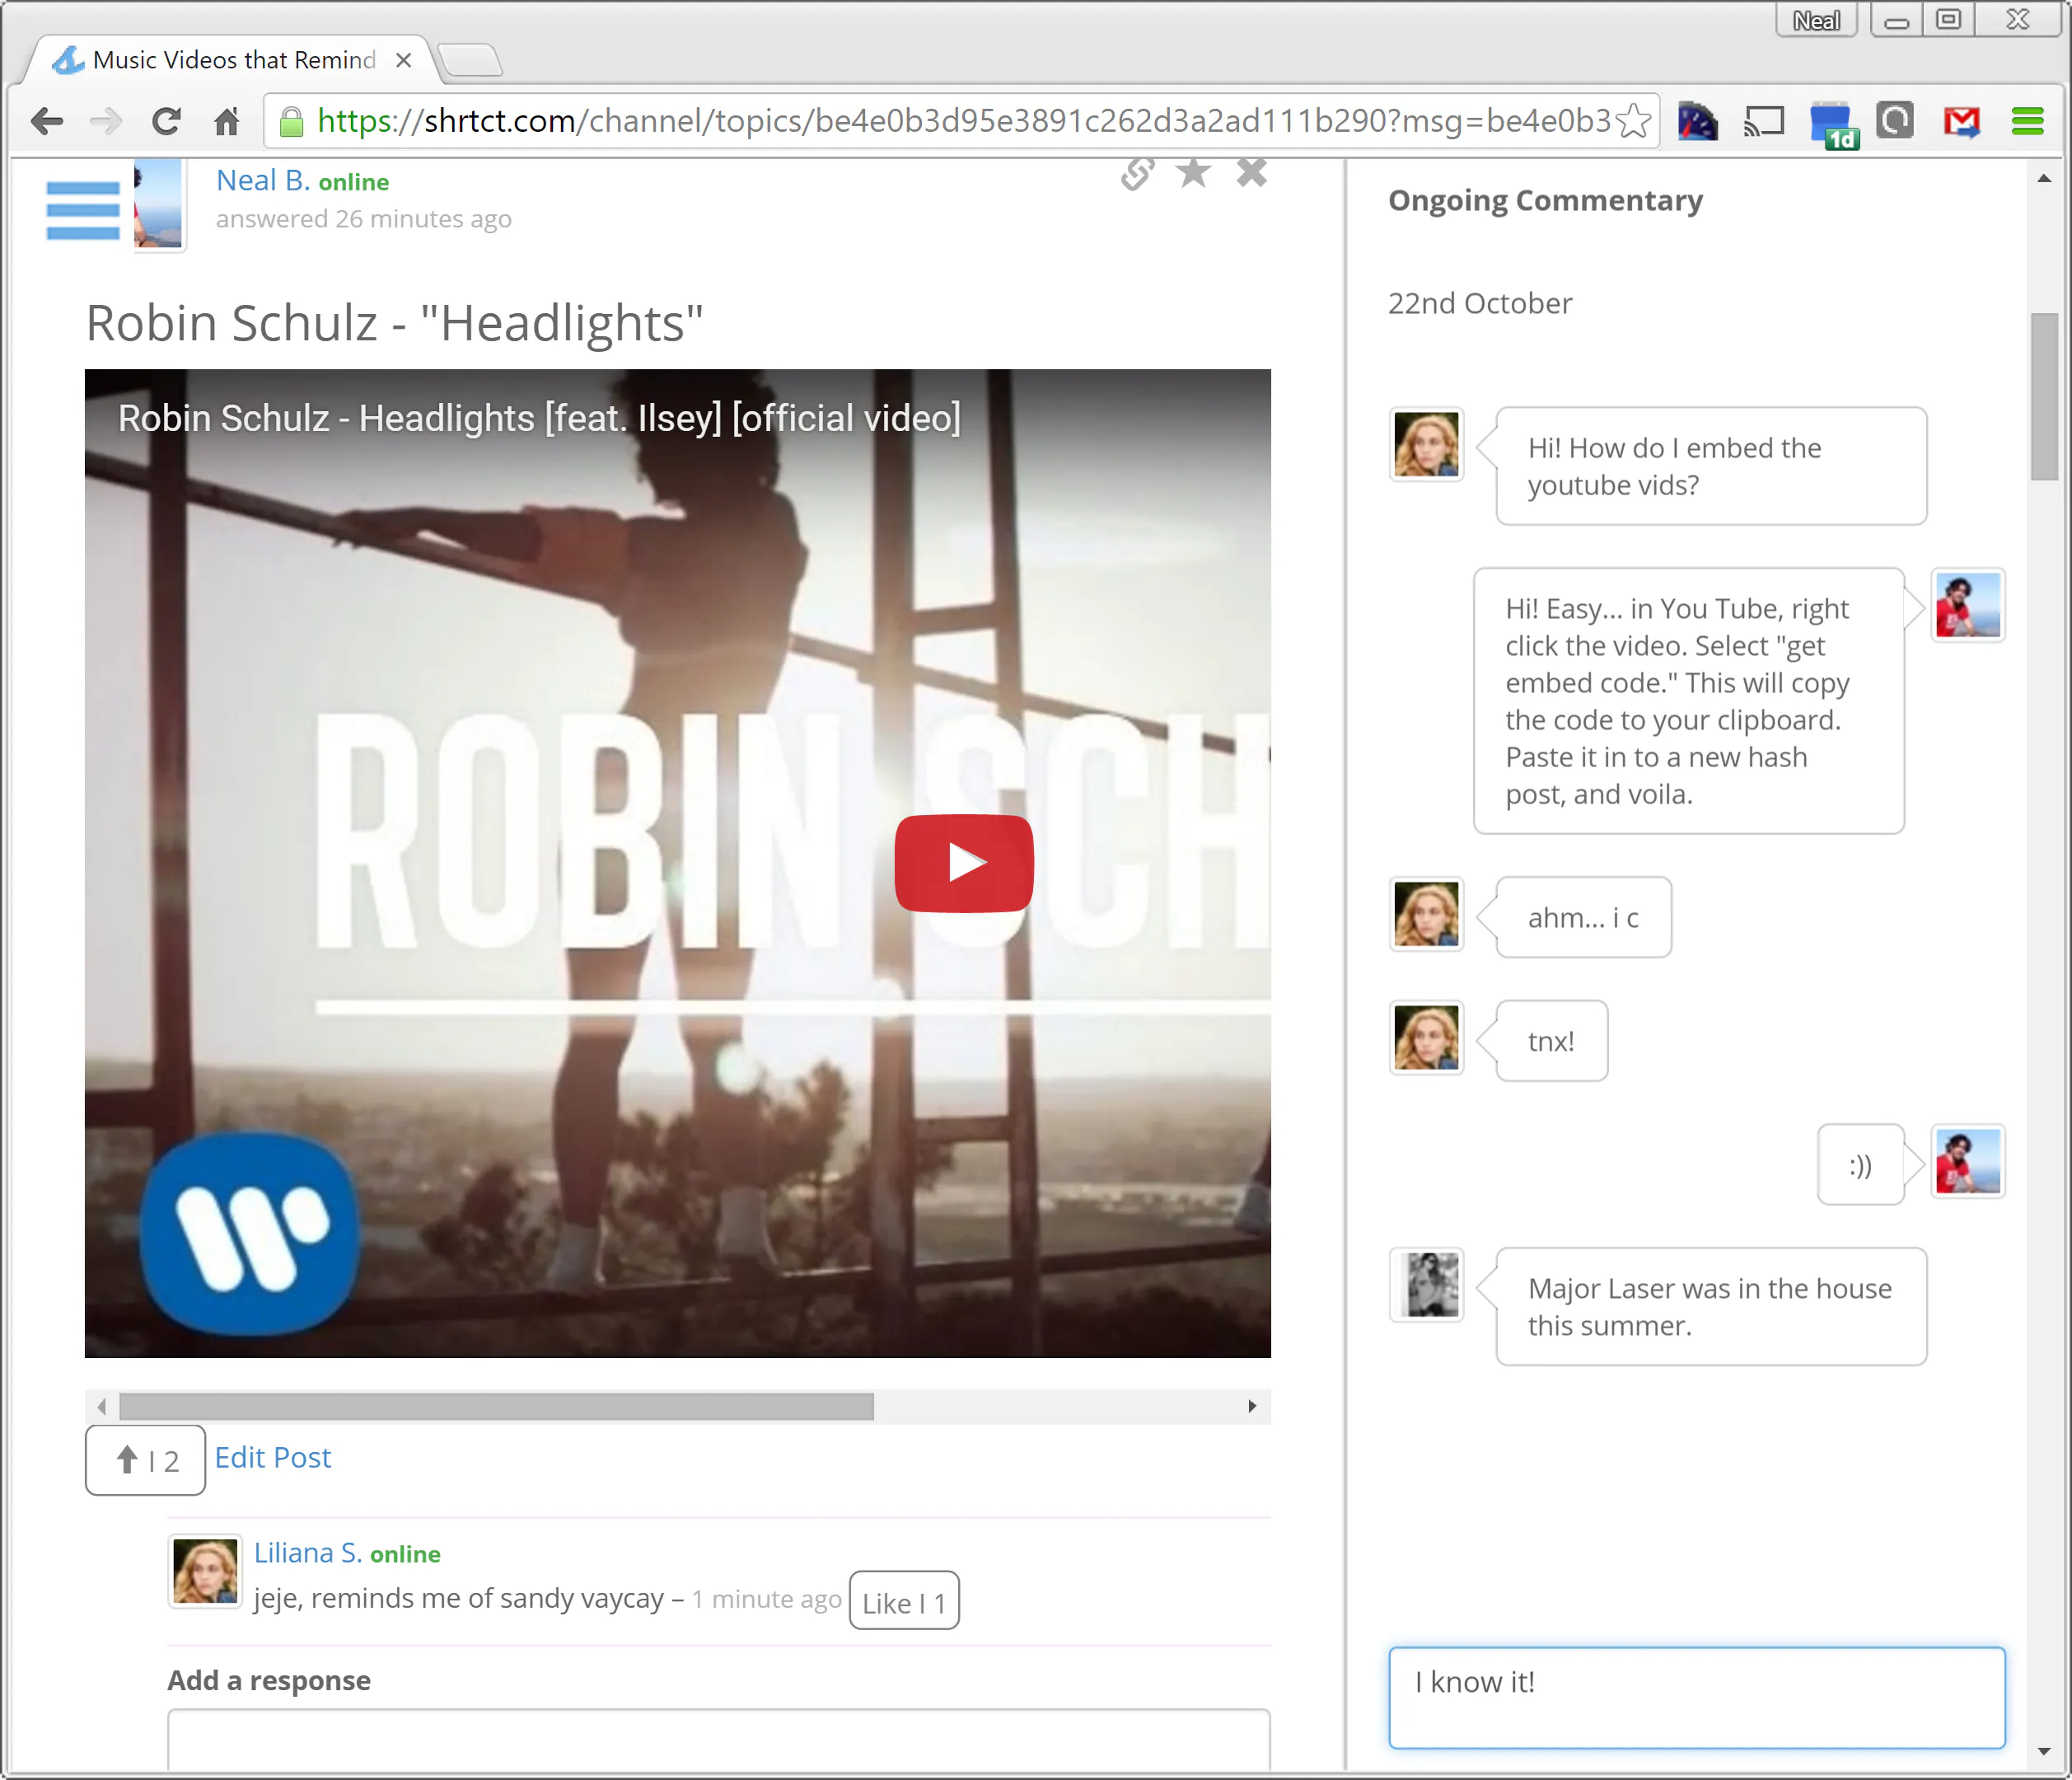The width and height of the screenshot is (2072, 1780).
Task: Close the Music Videos browser tab
Action: point(404,60)
